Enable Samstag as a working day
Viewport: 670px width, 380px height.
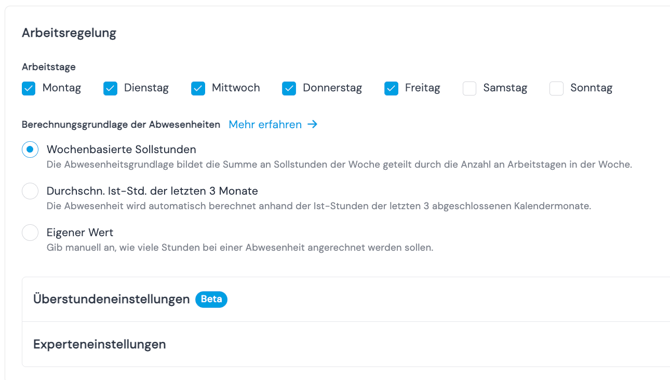pos(469,88)
